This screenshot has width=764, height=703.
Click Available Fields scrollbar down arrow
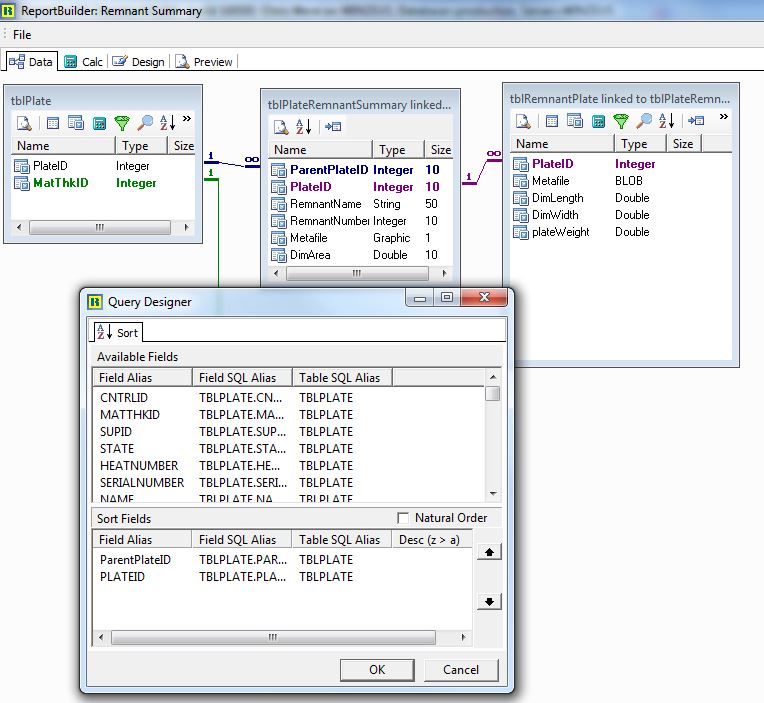493,494
